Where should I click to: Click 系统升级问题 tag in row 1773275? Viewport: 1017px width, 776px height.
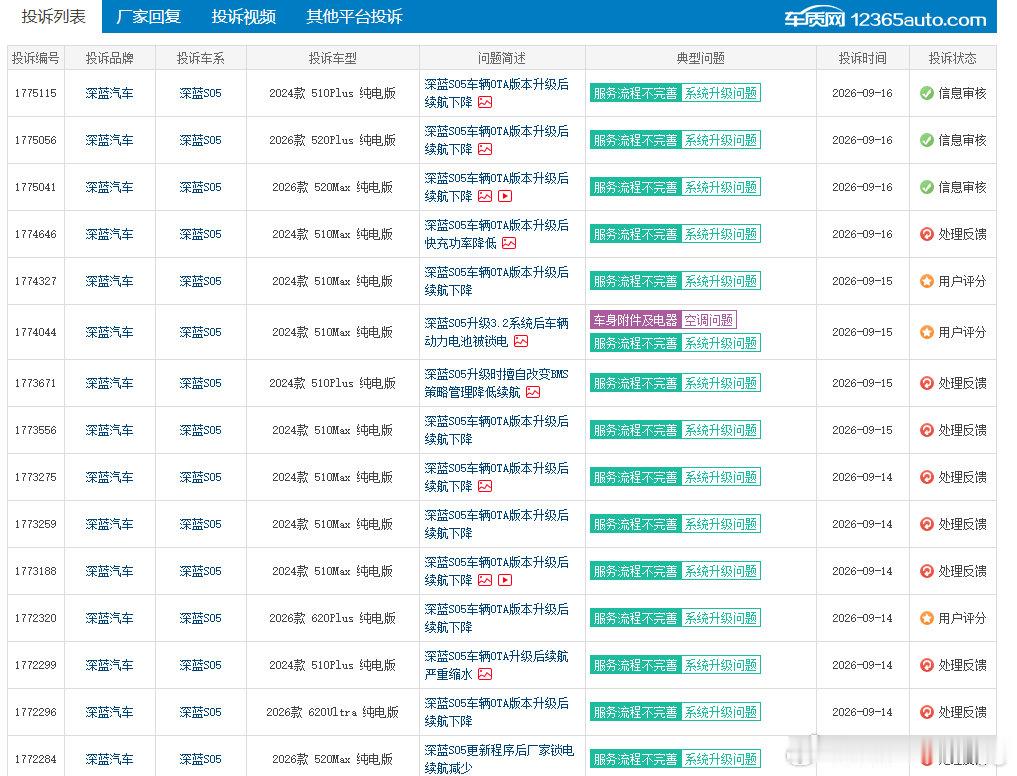click(721, 477)
